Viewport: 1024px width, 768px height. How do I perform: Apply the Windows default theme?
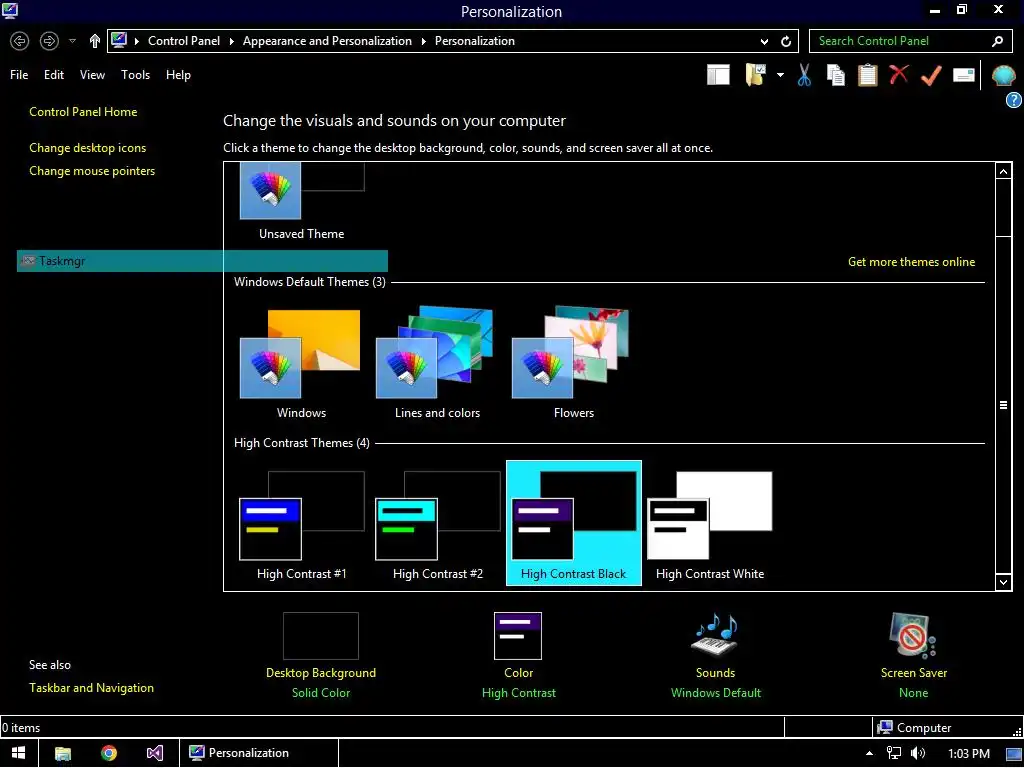(x=301, y=364)
